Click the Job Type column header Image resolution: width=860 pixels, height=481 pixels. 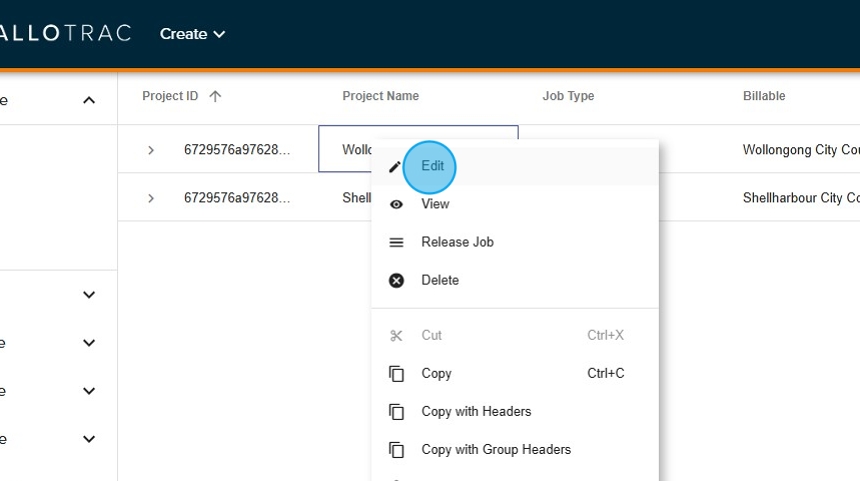coord(568,96)
